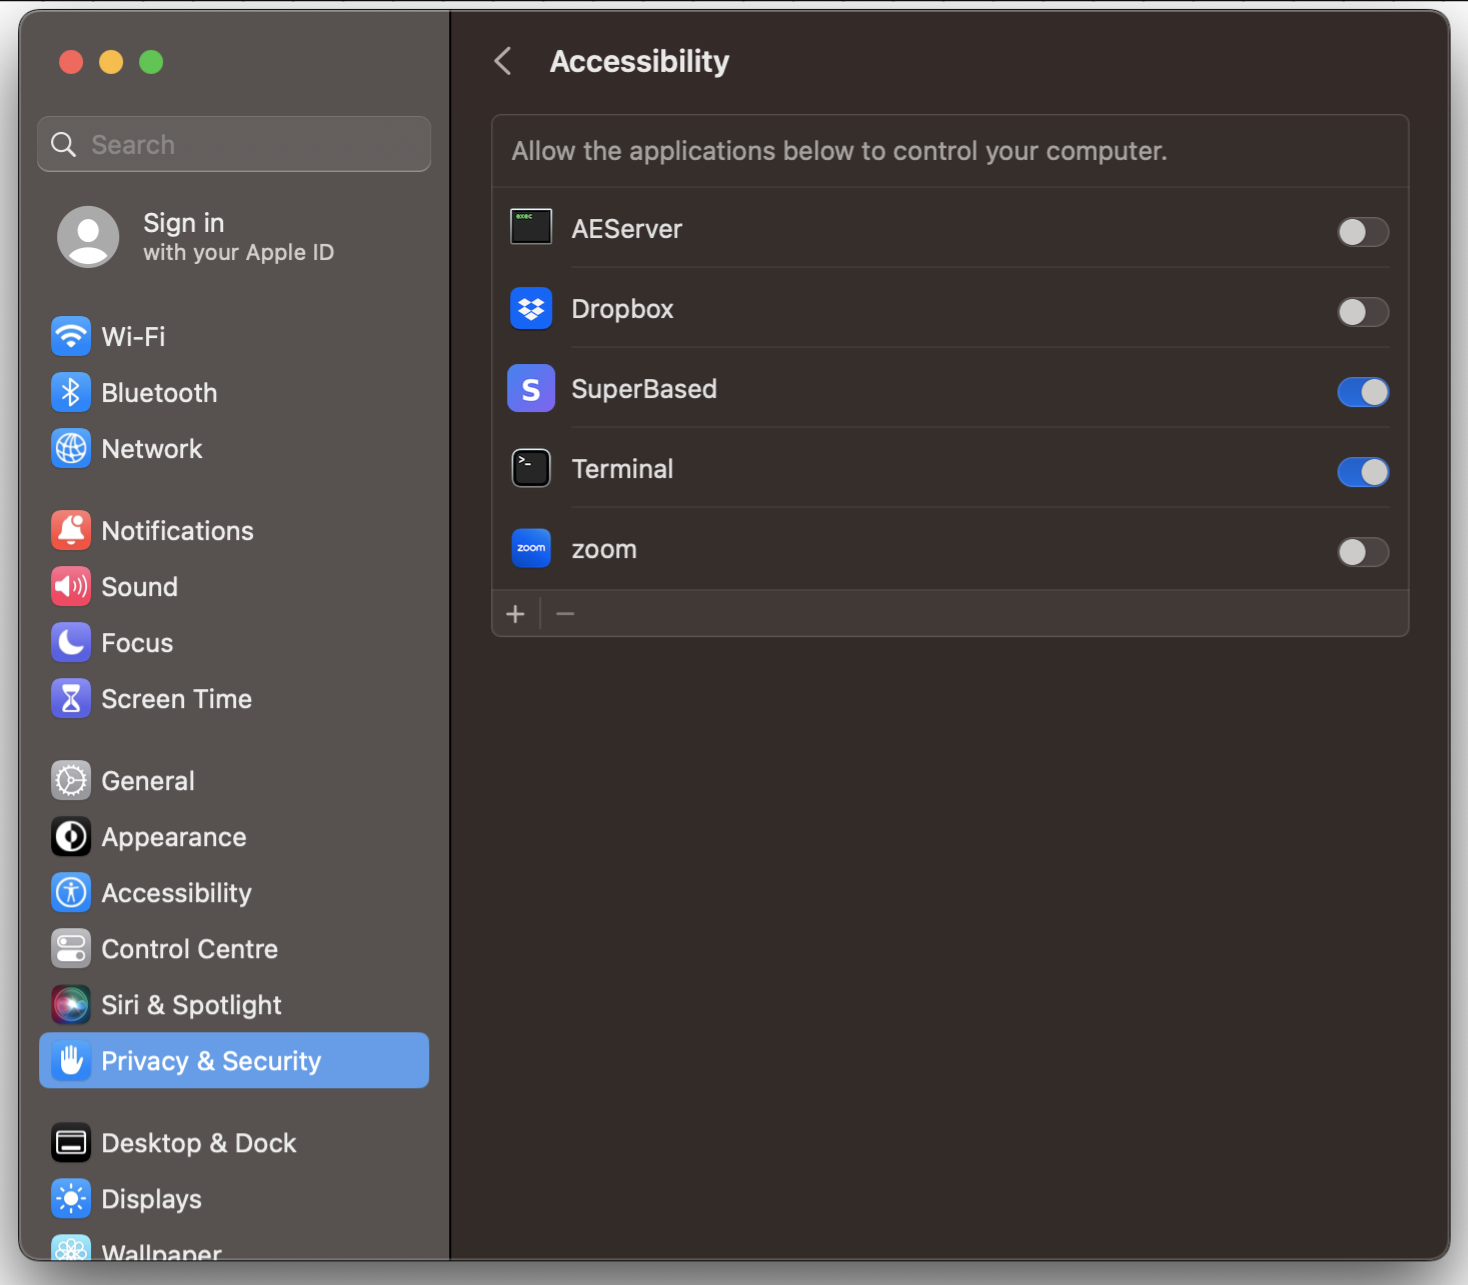Select the AEServer row name
Viewport: 1468px width, 1285px height.
coord(627,229)
